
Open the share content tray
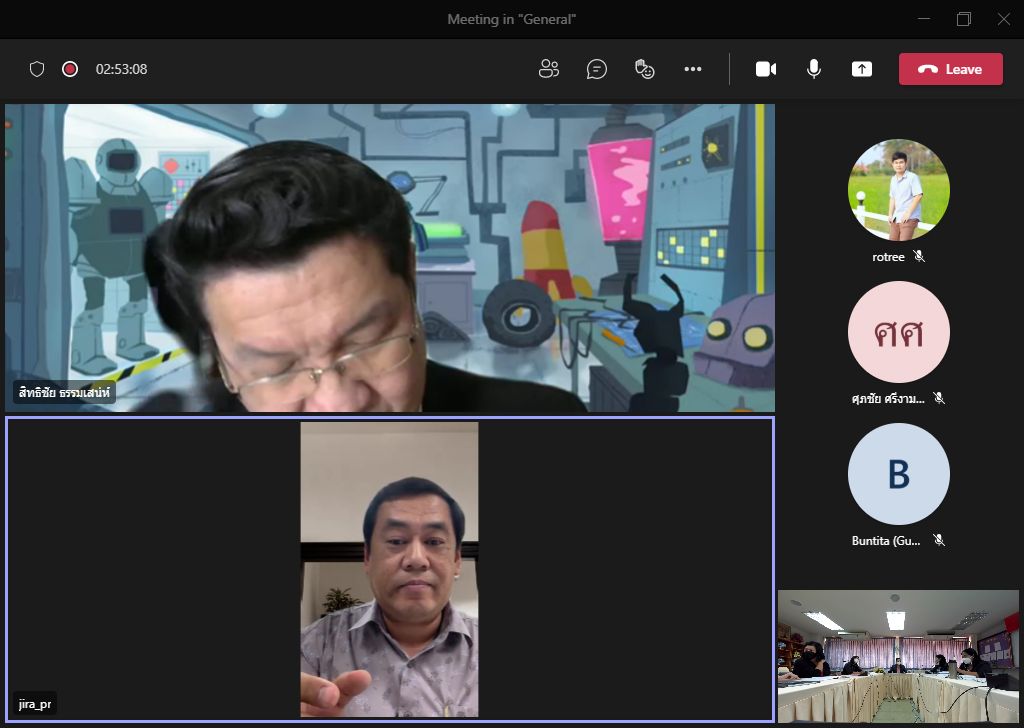[x=862, y=69]
